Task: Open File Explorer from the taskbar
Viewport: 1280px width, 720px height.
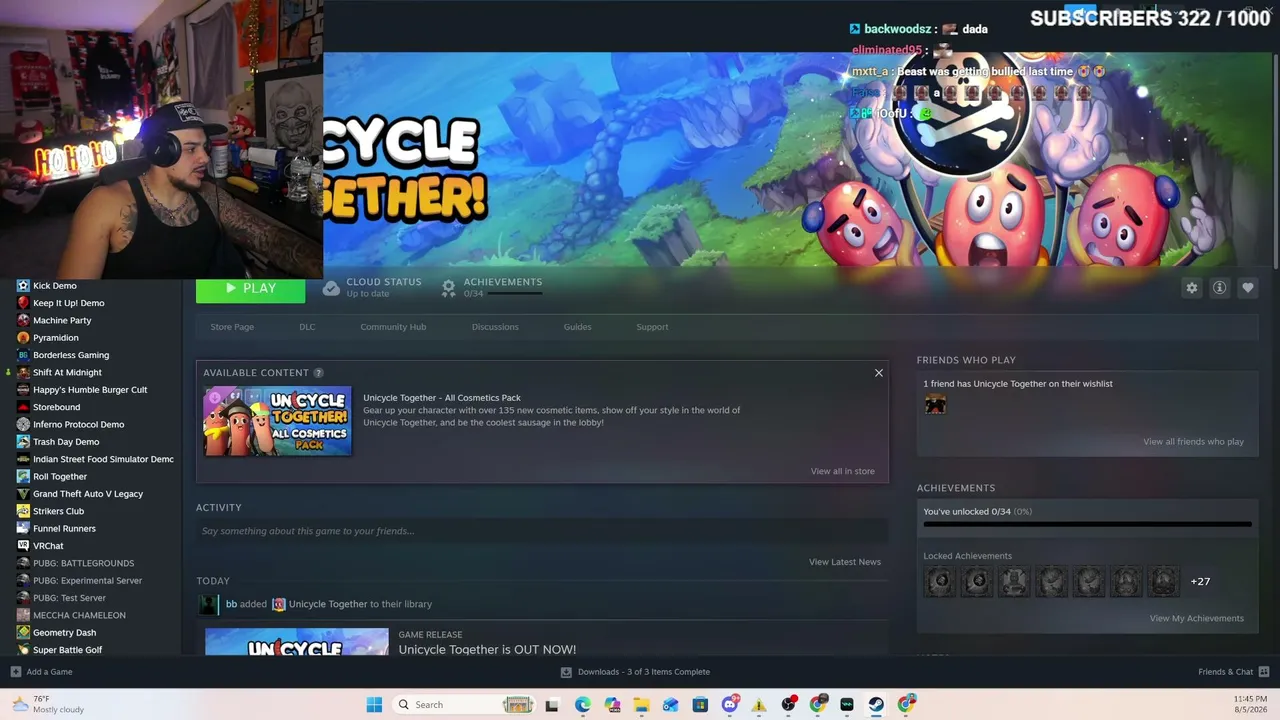Action: point(641,705)
